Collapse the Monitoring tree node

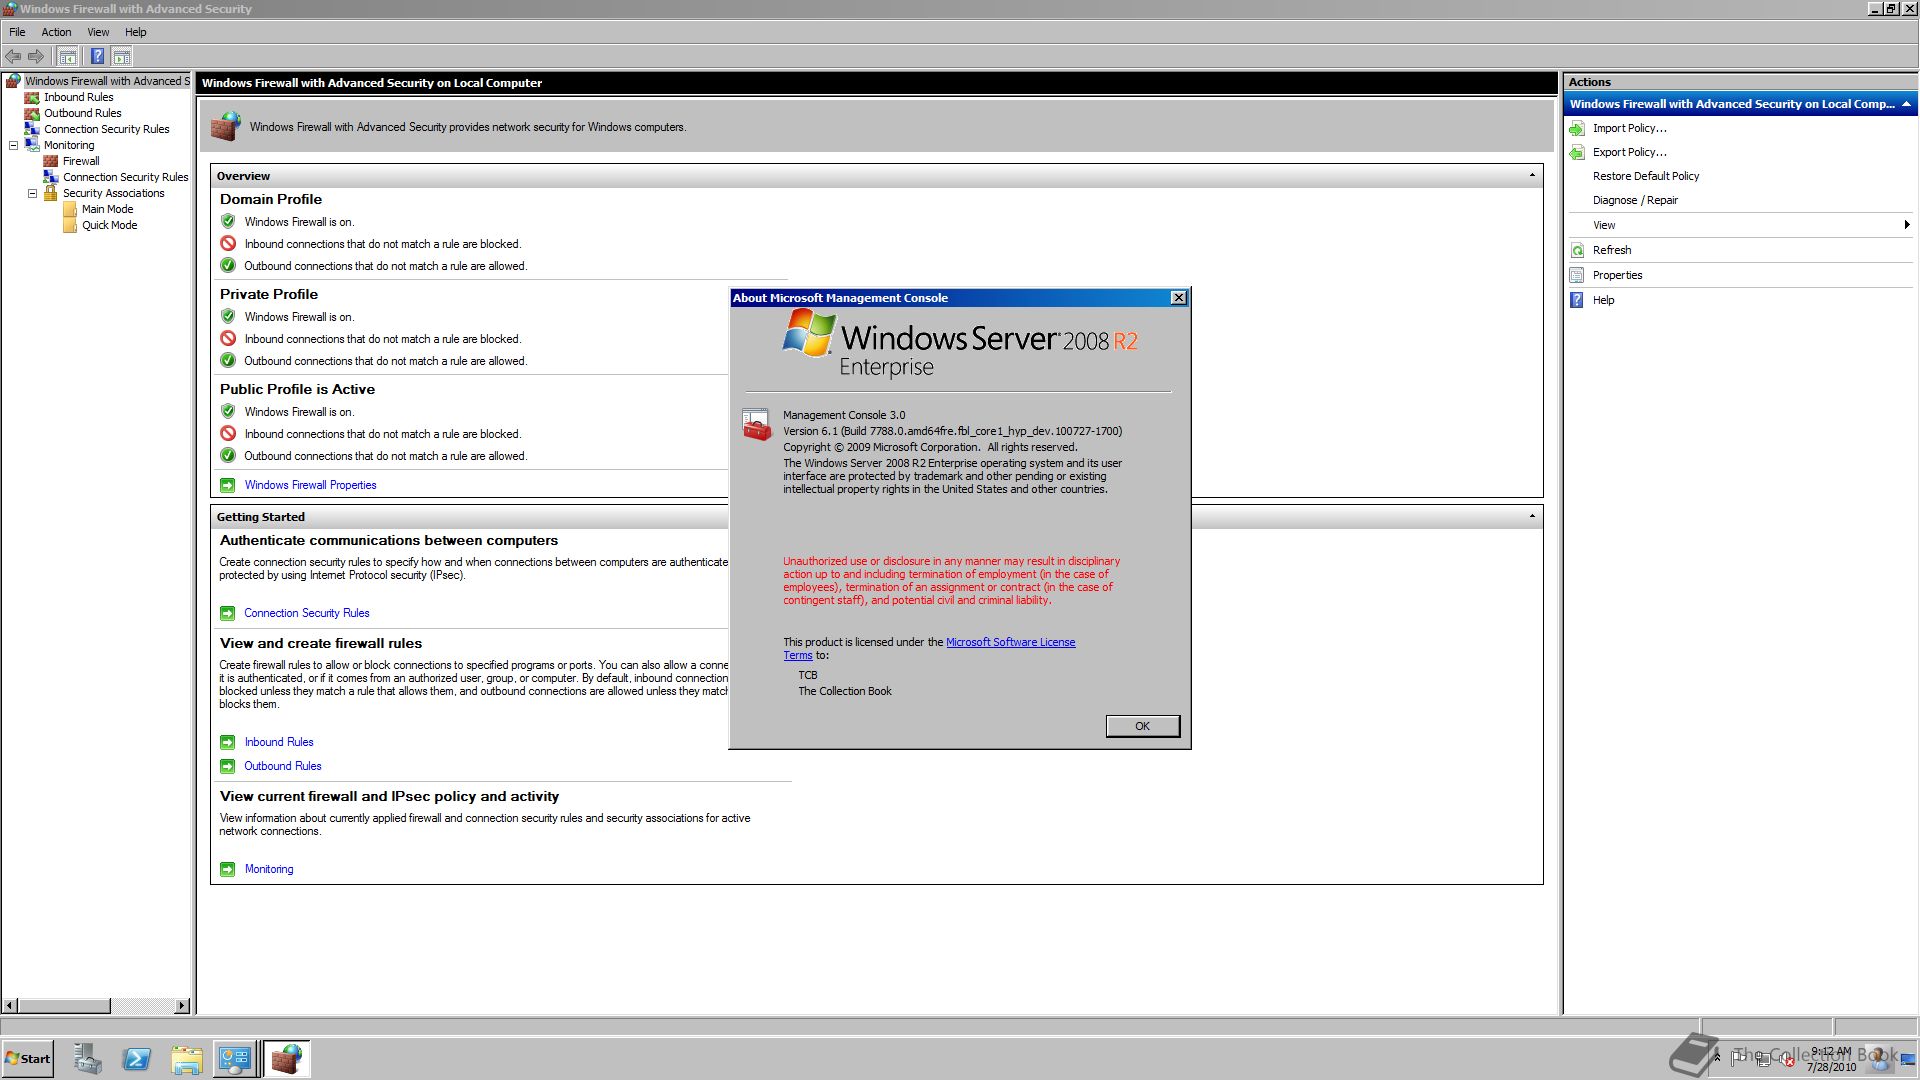point(13,145)
